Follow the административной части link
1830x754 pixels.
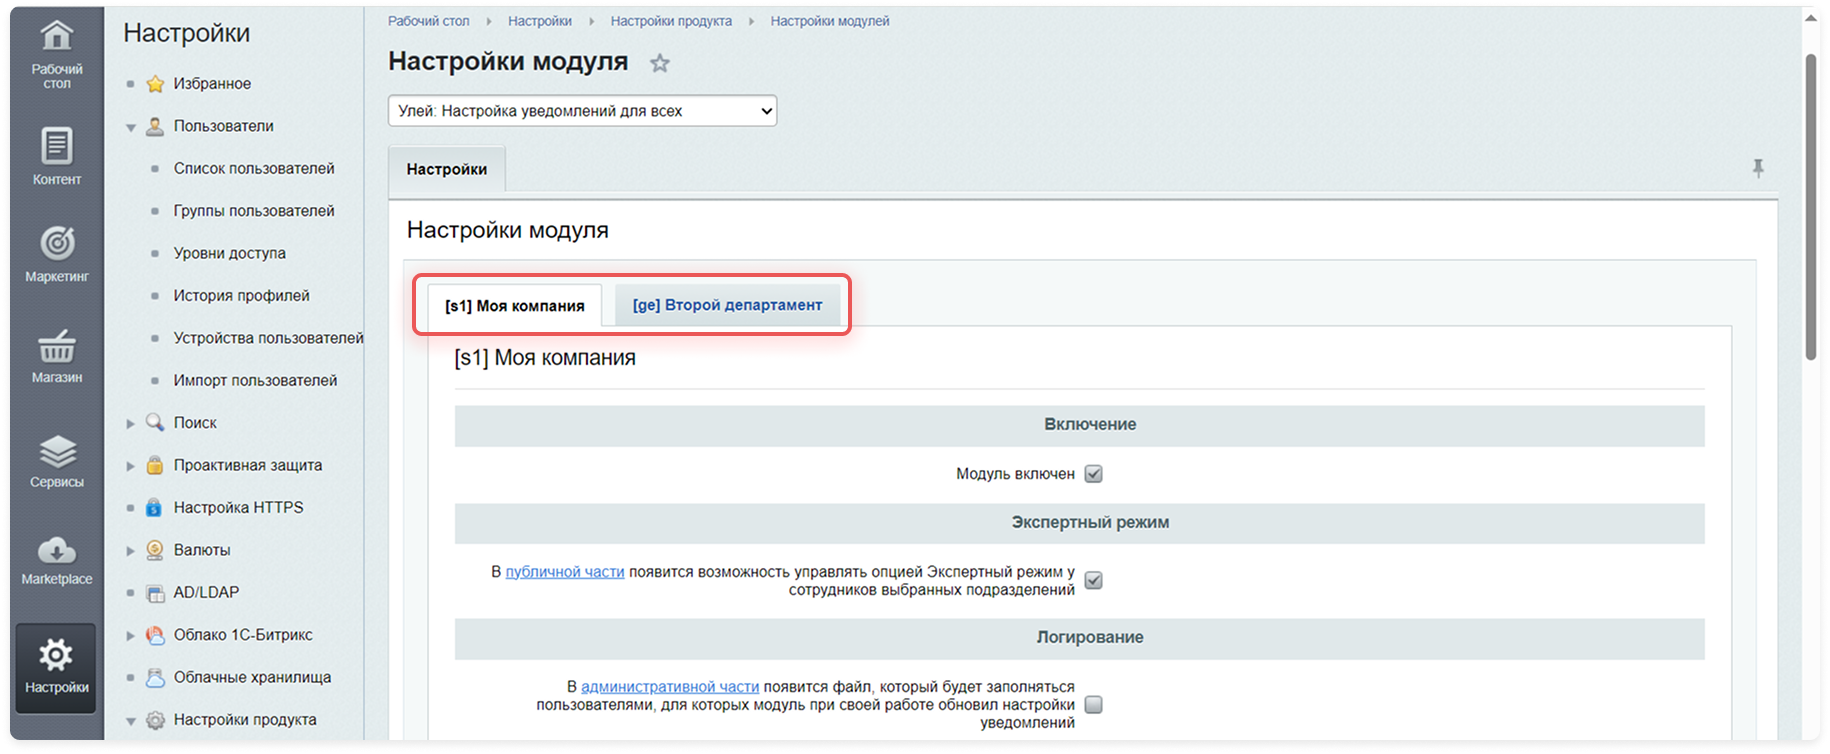click(669, 687)
